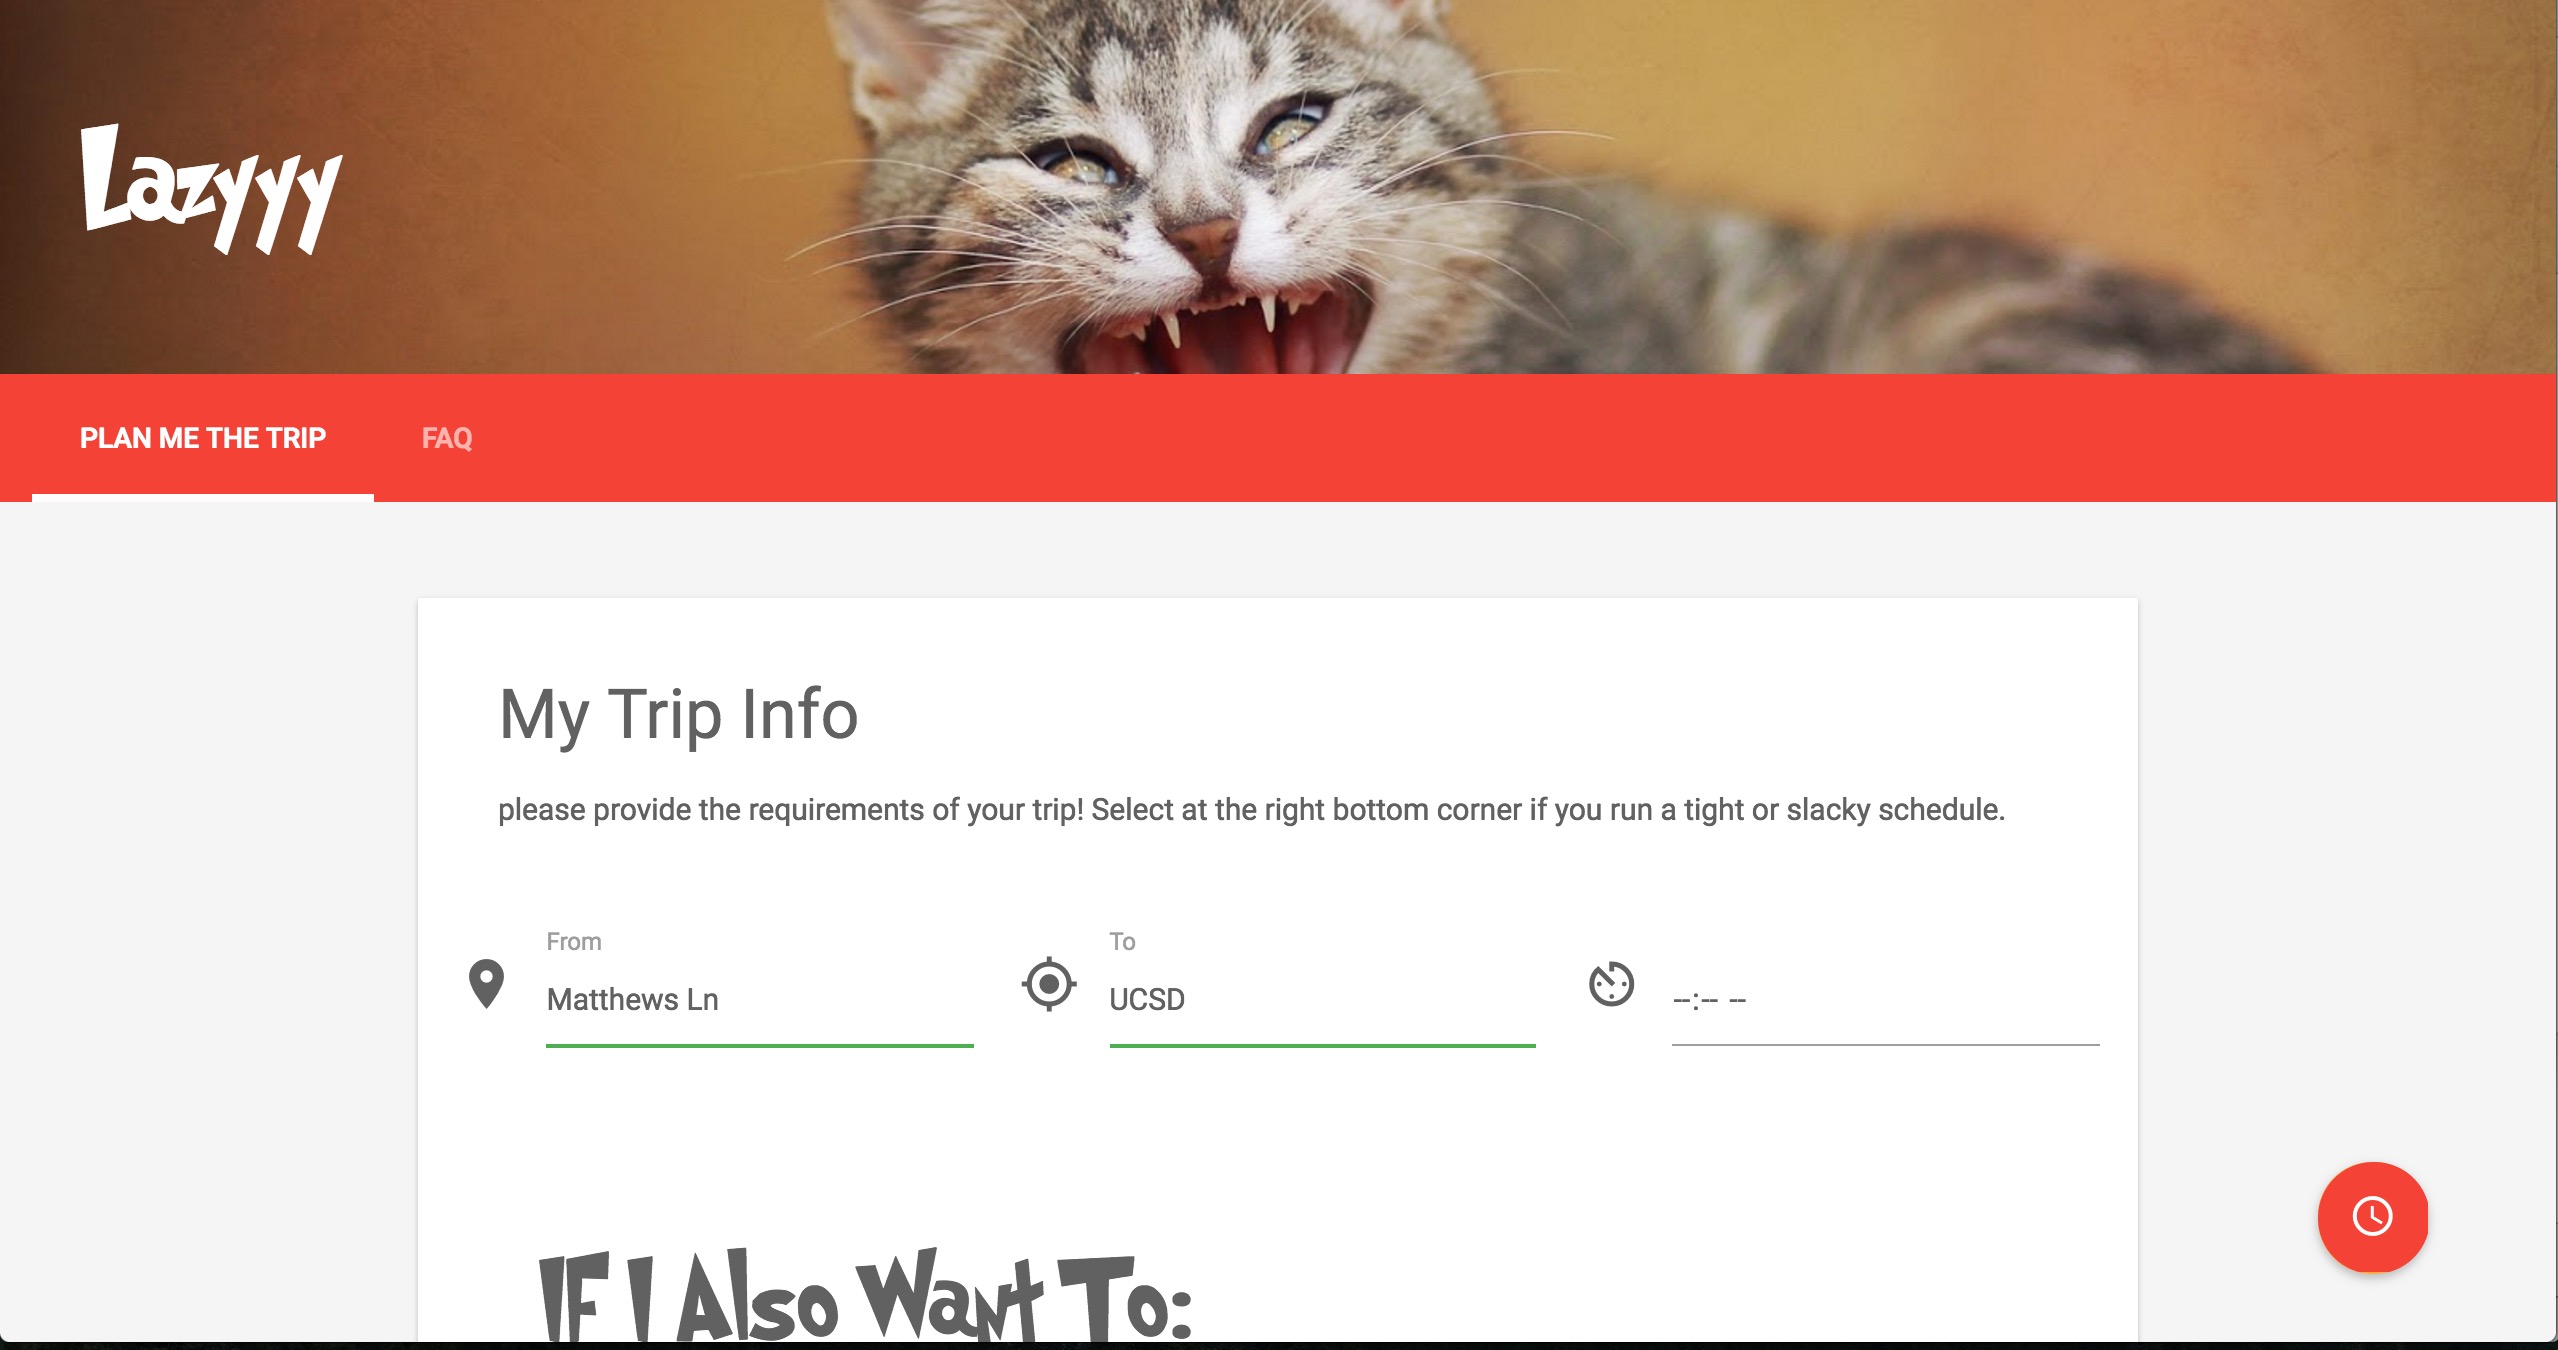Click the Lazyyy logo in the header
The width and height of the screenshot is (2558, 1350).
(x=211, y=189)
